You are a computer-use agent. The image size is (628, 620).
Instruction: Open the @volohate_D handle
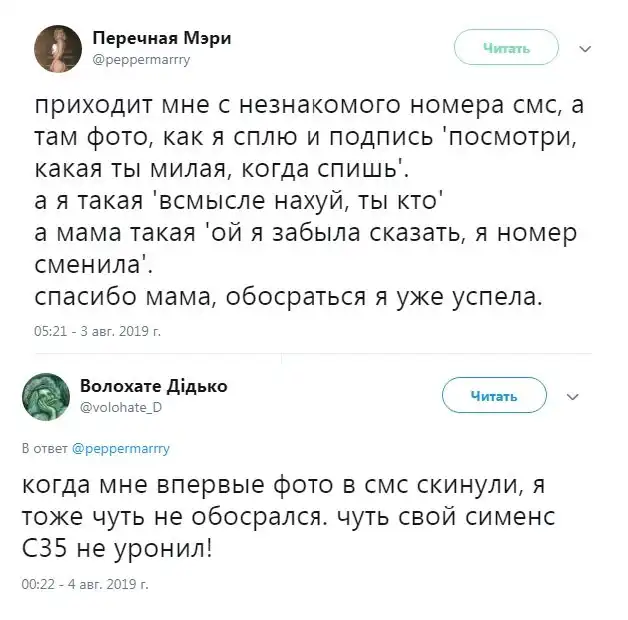(120, 407)
